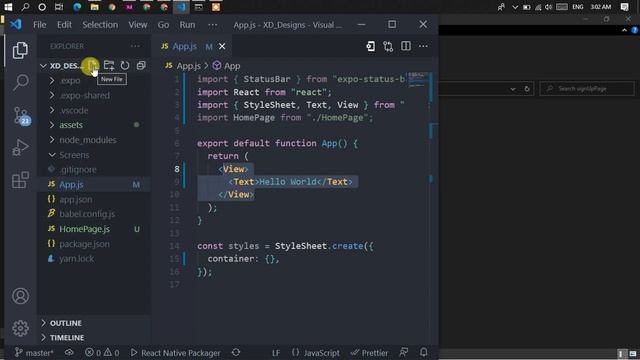Open the Extensions view
Screen dimensions: 640x360
pyautogui.click(x=20, y=180)
